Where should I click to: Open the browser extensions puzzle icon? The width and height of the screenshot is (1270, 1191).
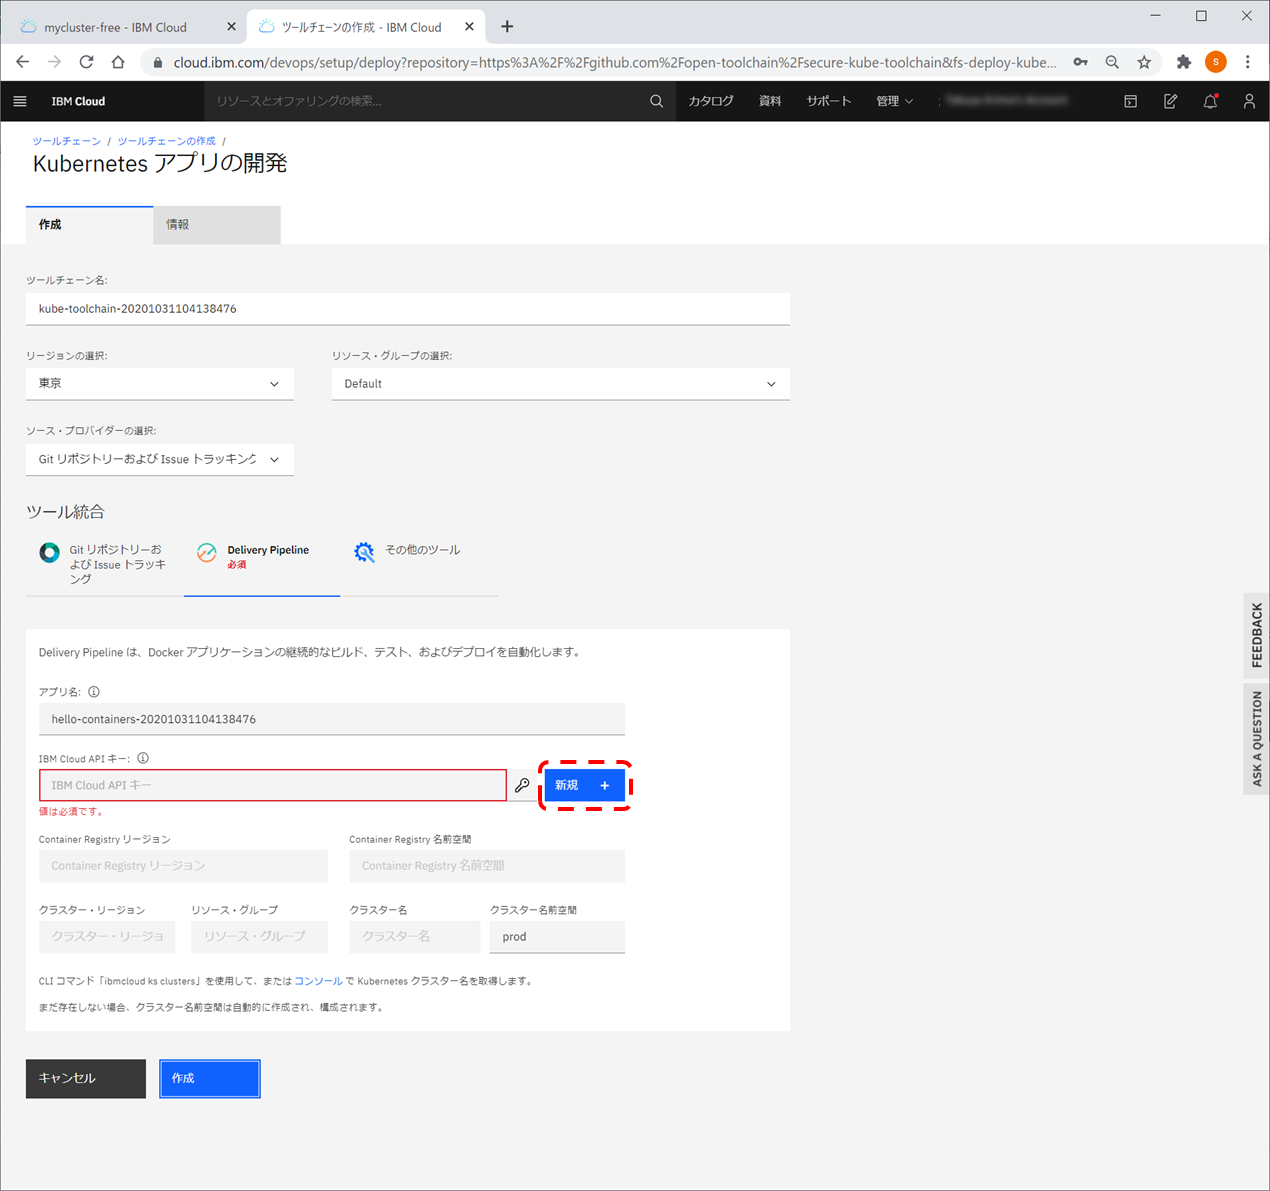click(1184, 62)
